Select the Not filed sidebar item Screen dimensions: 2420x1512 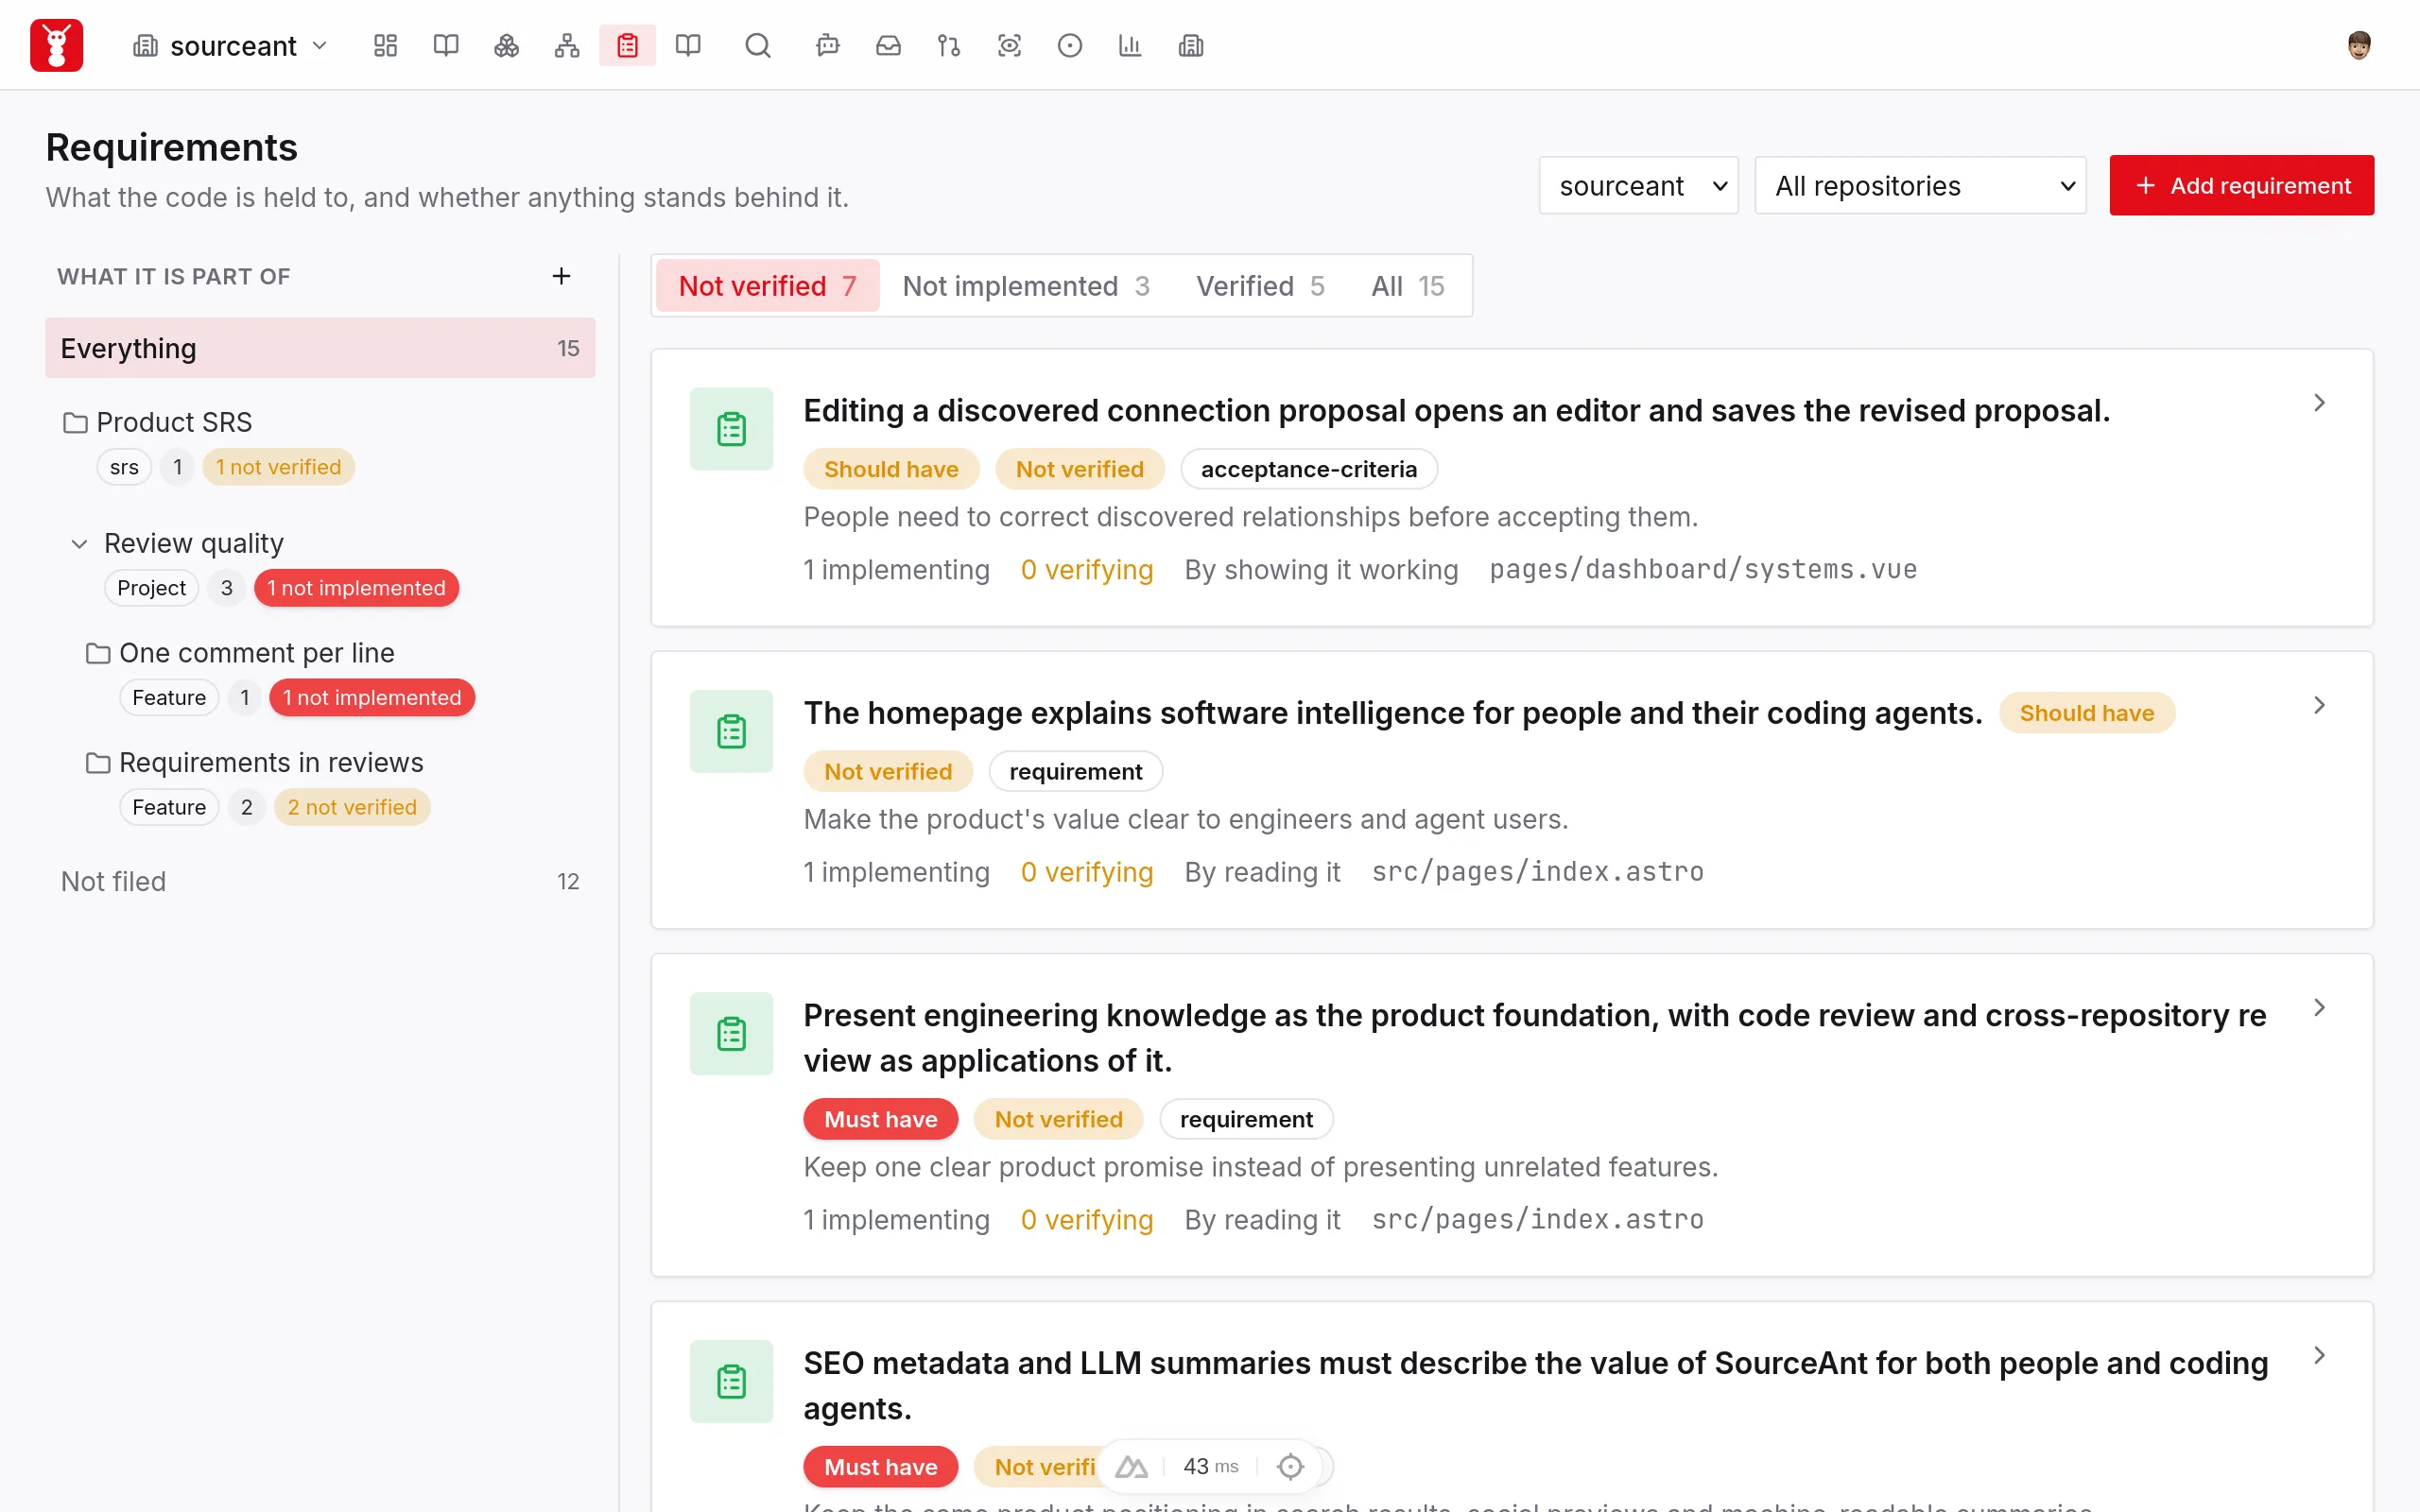[320, 881]
